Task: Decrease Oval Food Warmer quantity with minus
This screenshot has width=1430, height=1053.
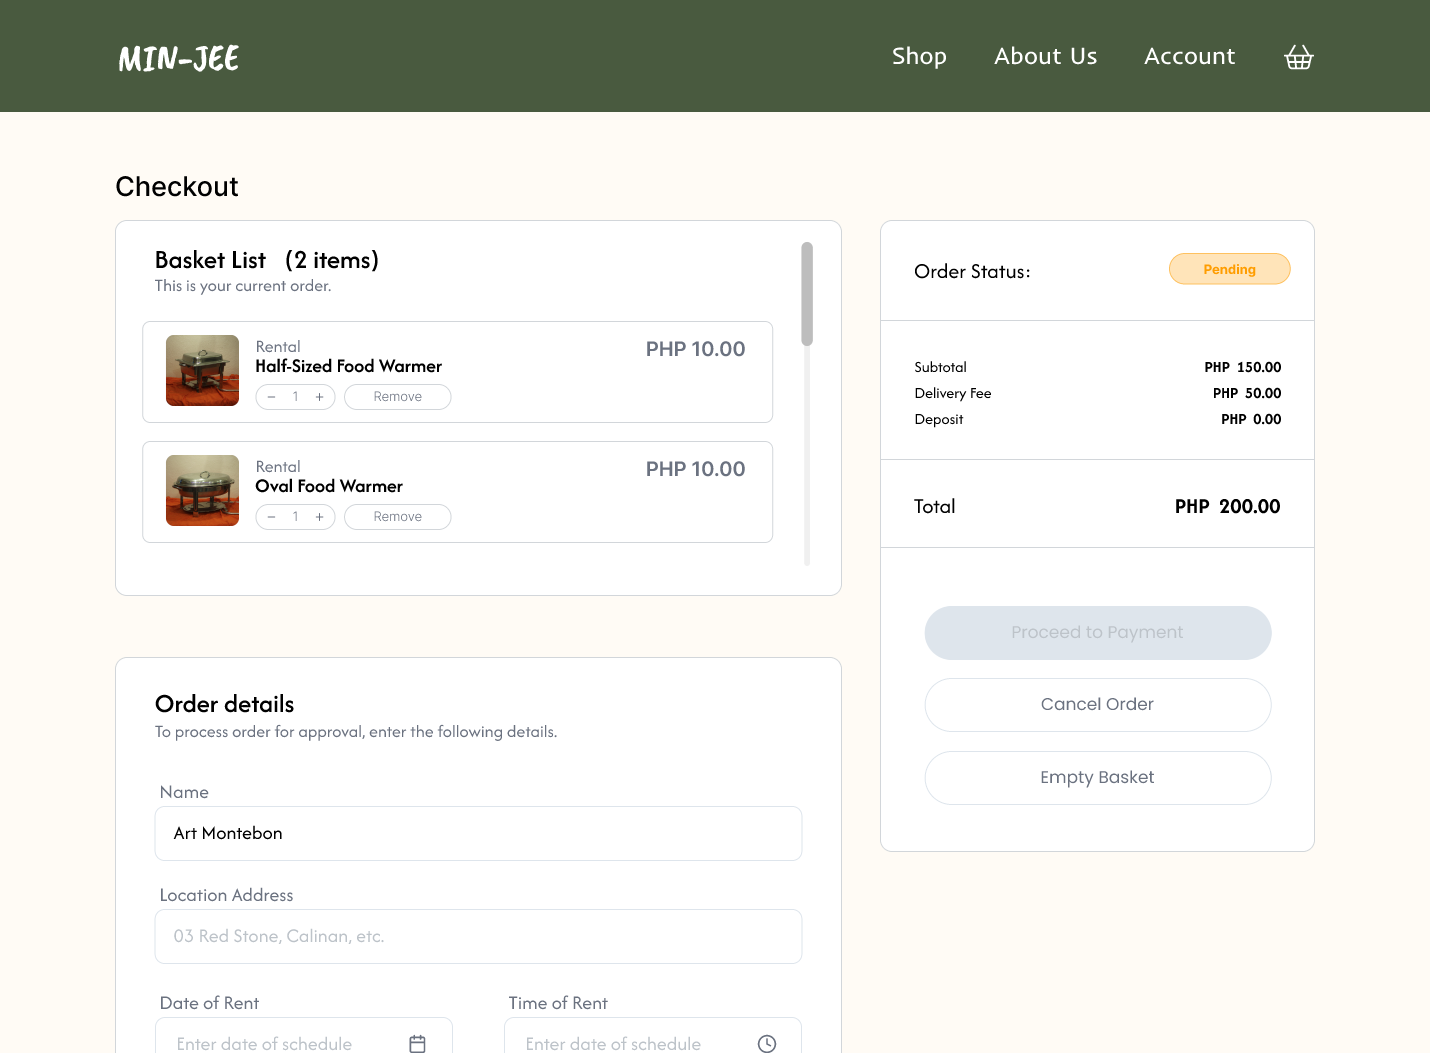Action: [x=271, y=517]
